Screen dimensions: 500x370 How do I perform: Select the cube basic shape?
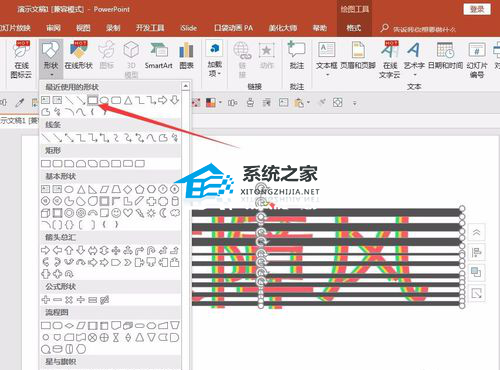click(45, 213)
